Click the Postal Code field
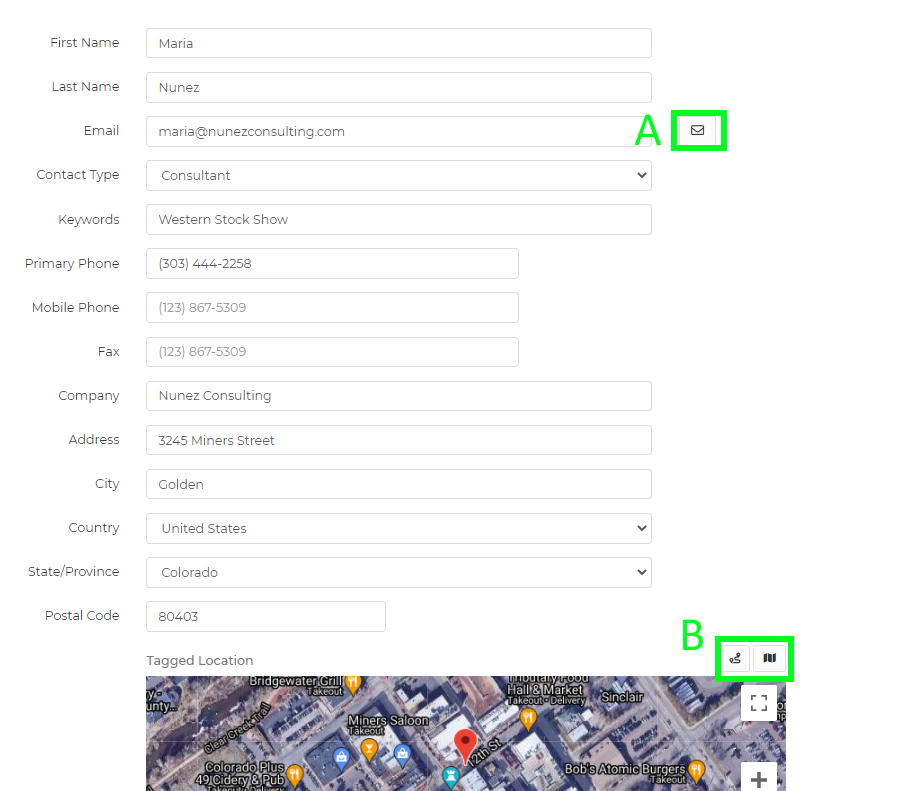The width and height of the screenshot is (909, 791). pos(266,616)
